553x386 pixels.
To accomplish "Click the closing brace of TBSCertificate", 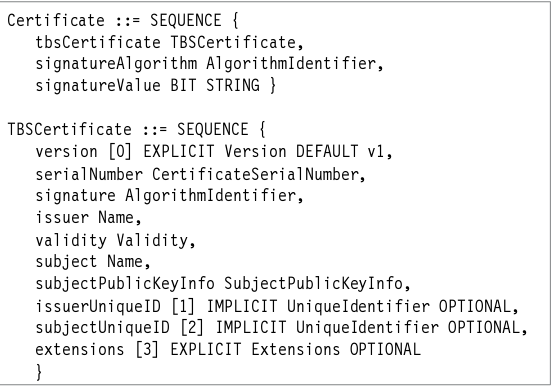I will (x=39, y=372).
